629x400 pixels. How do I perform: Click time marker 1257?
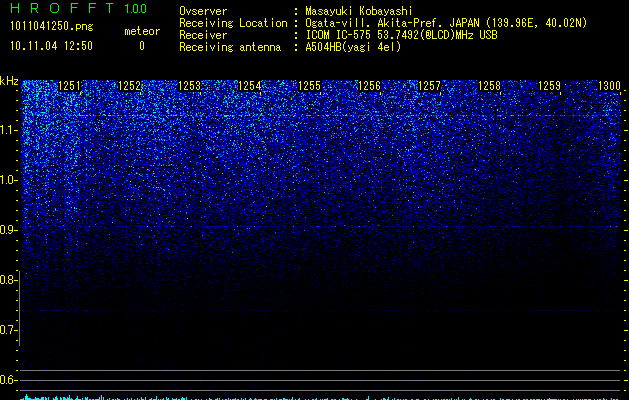click(429, 86)
